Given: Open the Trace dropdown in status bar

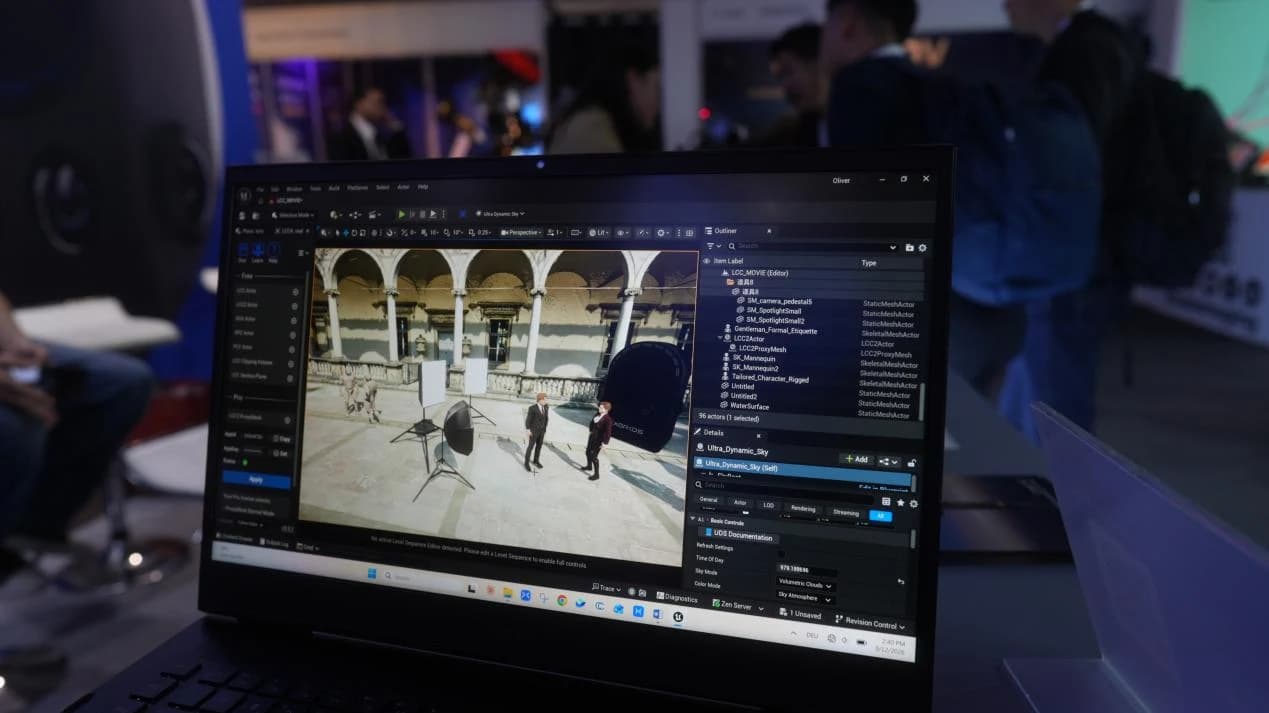Looking at the screenshot, I should [x=606, y=588].
